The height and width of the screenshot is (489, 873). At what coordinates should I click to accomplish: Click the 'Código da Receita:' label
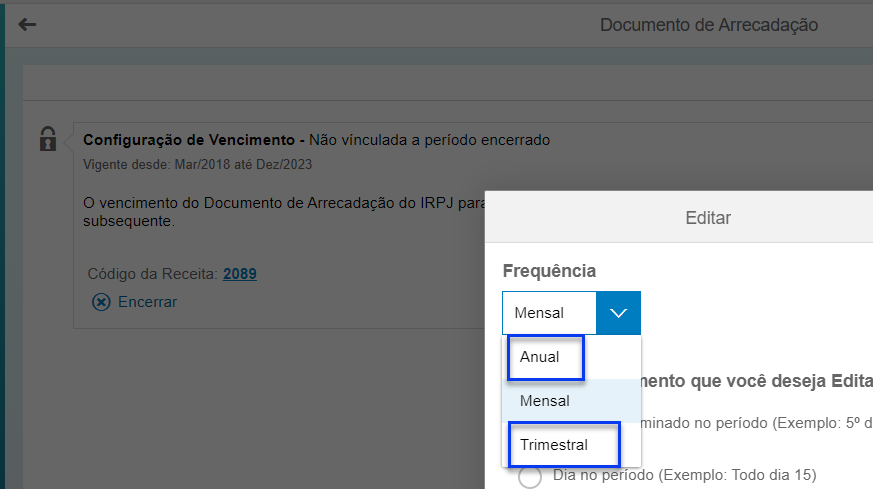153,274
